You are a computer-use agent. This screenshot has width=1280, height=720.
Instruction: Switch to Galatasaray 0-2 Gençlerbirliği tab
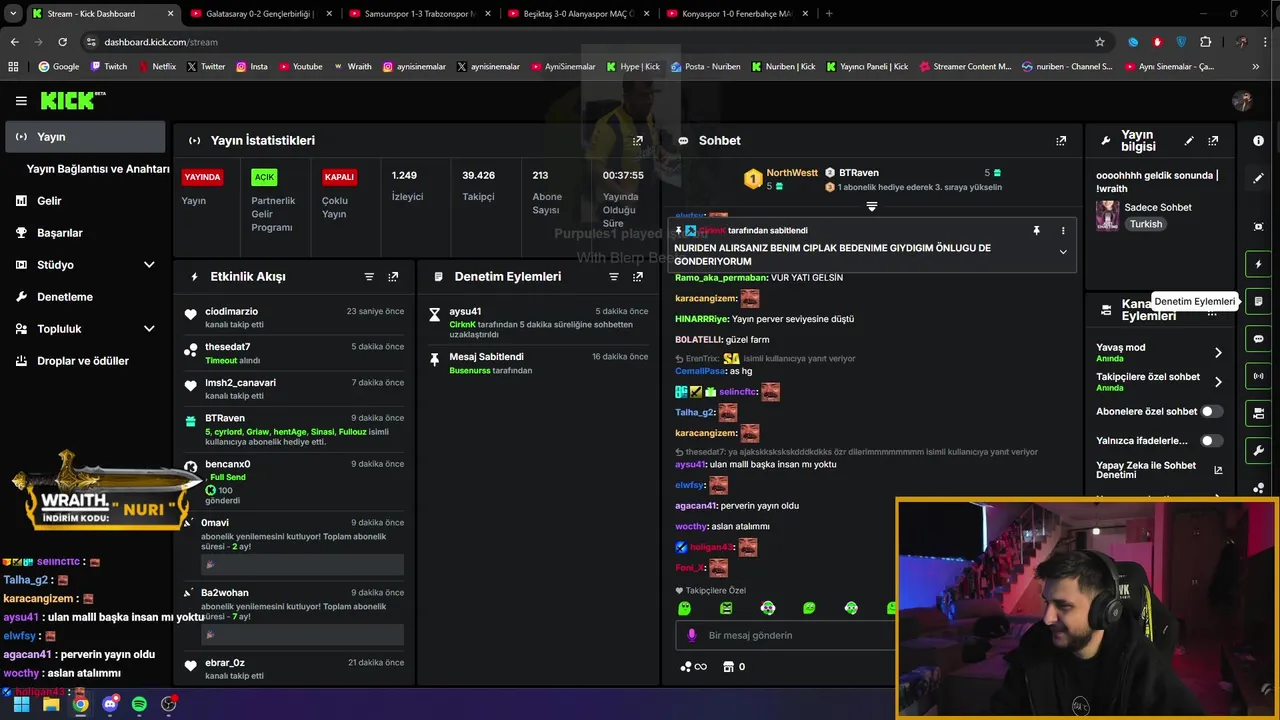pos(258,14)
